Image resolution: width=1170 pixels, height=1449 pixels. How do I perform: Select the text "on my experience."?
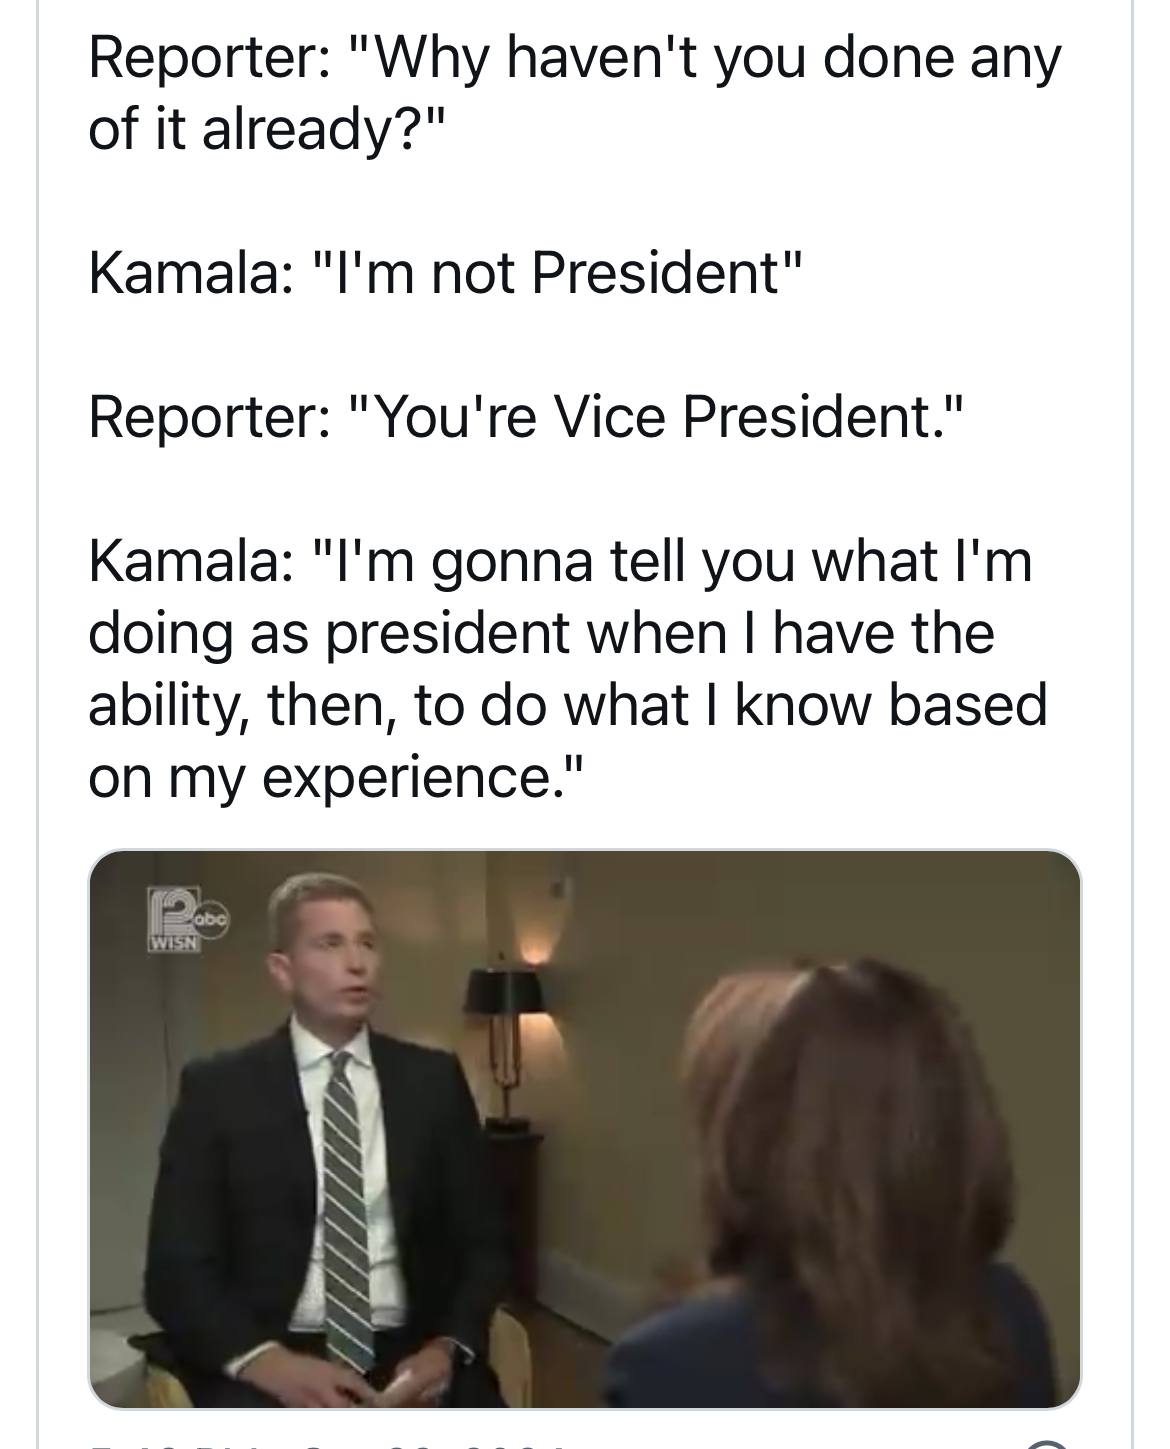pos(334,776)
